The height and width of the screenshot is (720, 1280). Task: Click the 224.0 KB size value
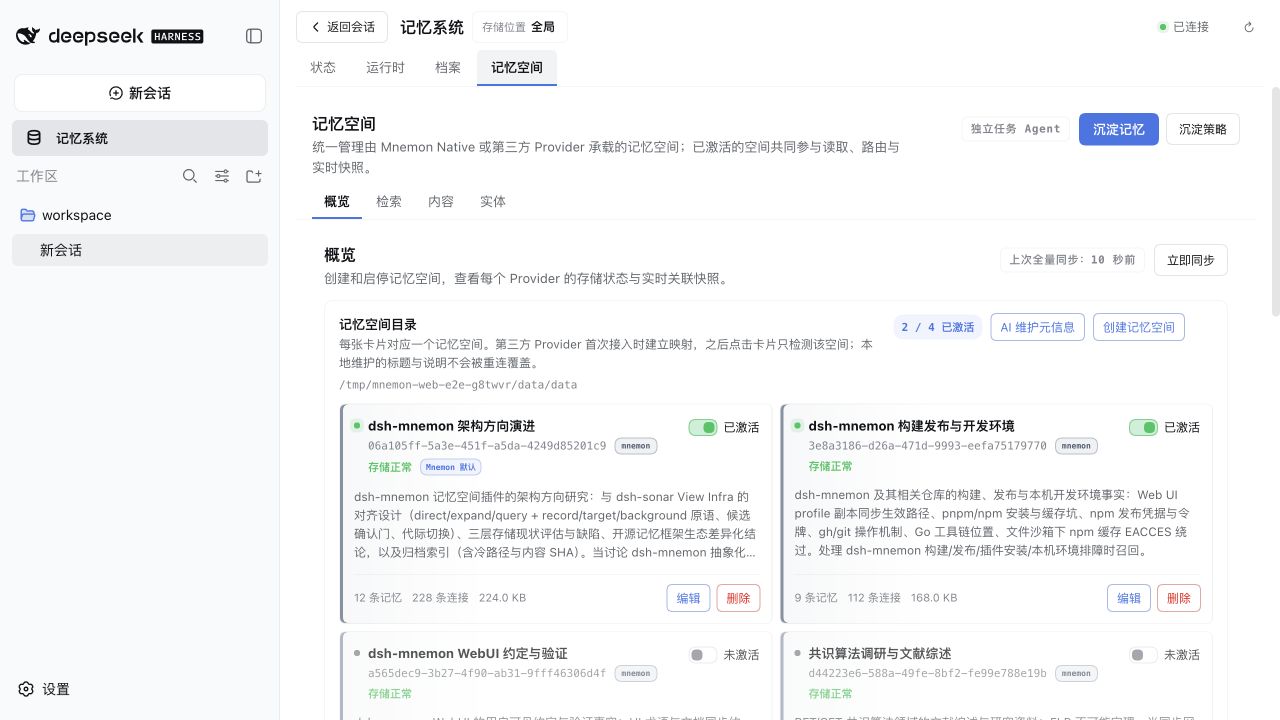[502, 598]
